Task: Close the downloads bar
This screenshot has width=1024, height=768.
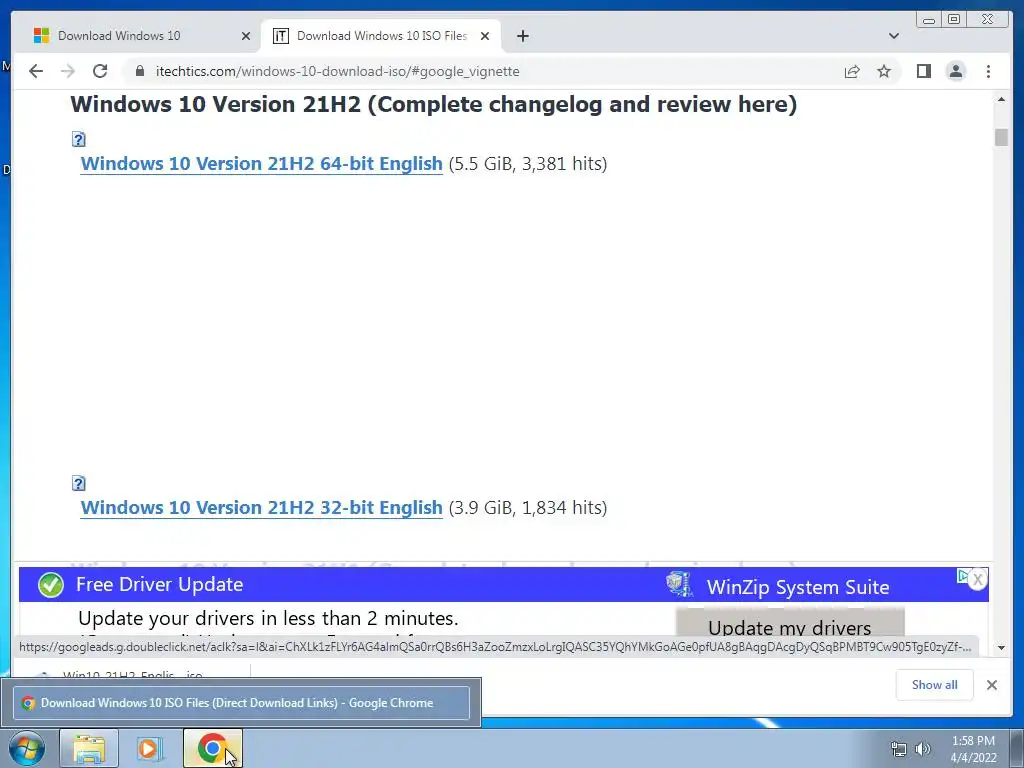Action: pyautogui.click(x=991, y=684)
